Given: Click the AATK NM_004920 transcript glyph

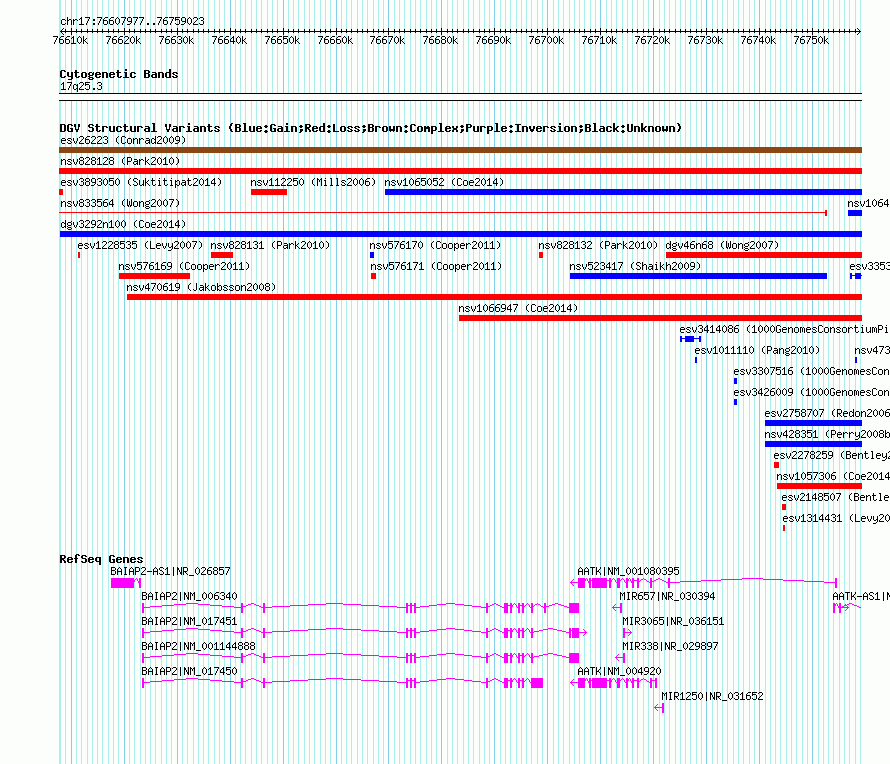Looking at the screenshot, I should click(x=614, y=683).
